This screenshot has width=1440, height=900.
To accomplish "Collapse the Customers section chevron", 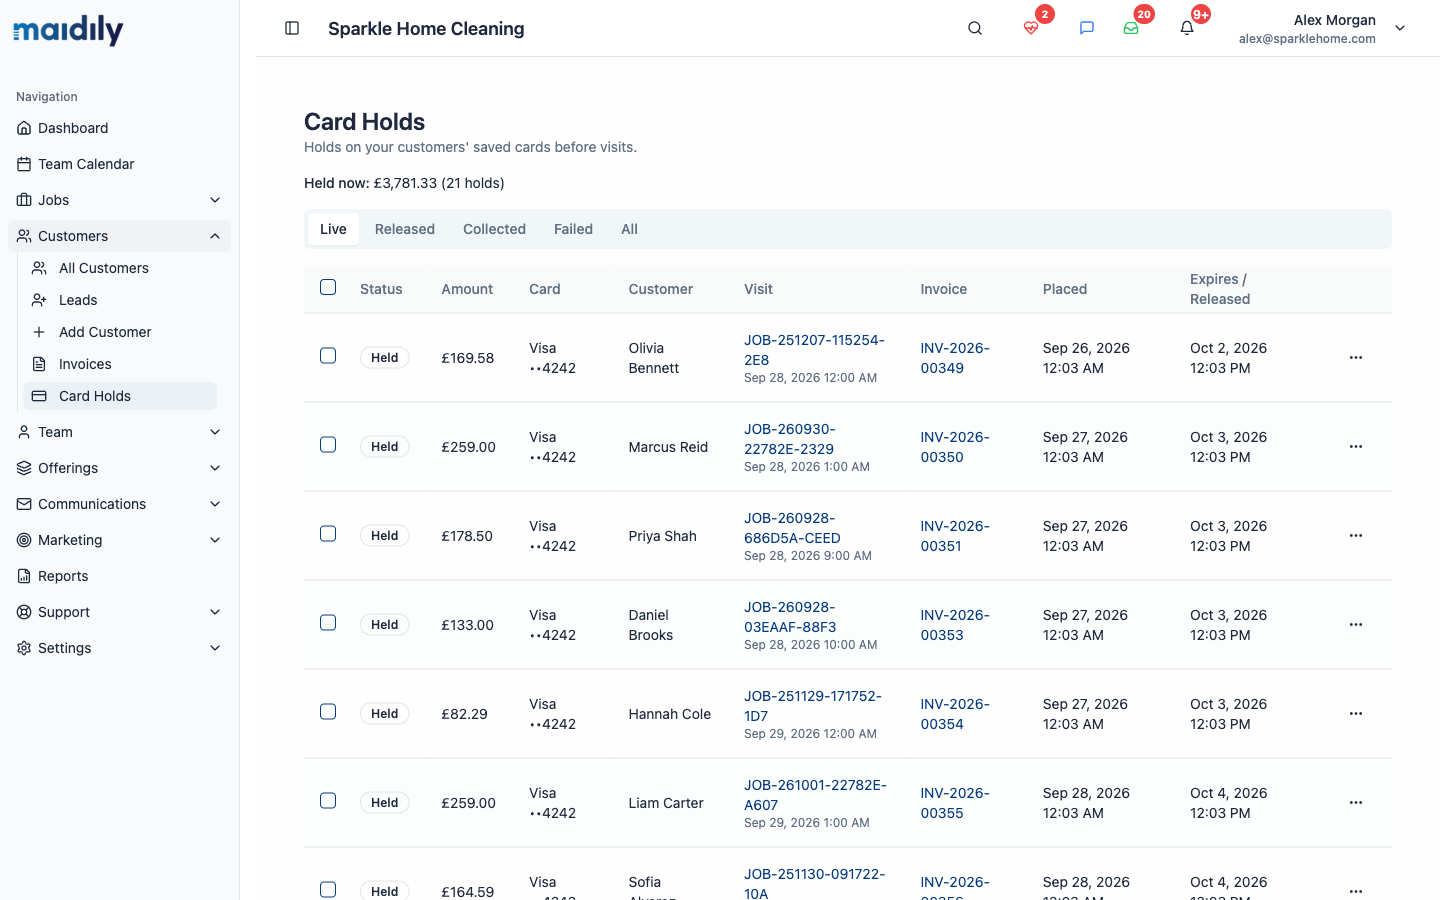I will tap(215, 236).
